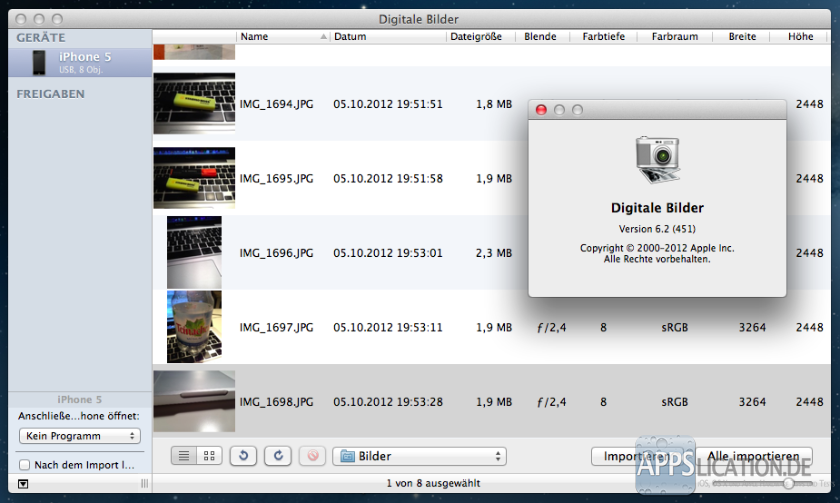Click the camera app icon in About dialog
This screenshot has width=840, height=503.
pyautogui.click(x=658, y=160)
